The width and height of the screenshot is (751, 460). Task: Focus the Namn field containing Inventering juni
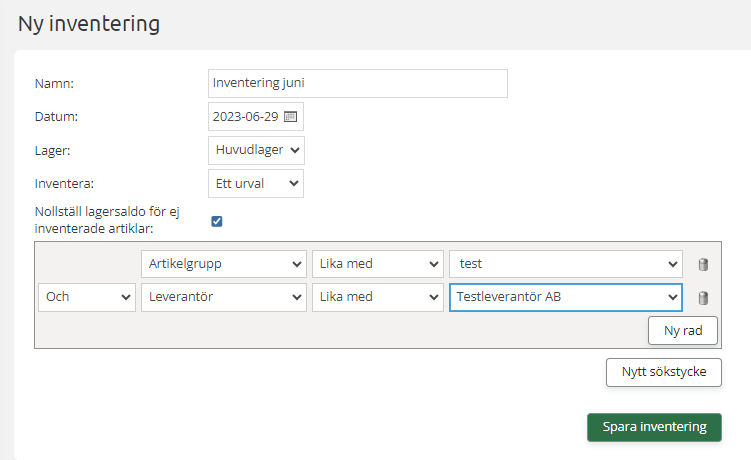[x=357, y=83]
